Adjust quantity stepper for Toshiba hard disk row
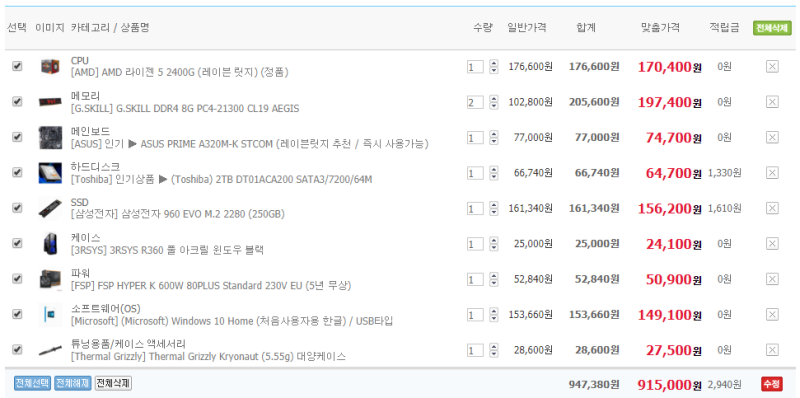Viewport: 800px width, 398px height. point(493,173)
